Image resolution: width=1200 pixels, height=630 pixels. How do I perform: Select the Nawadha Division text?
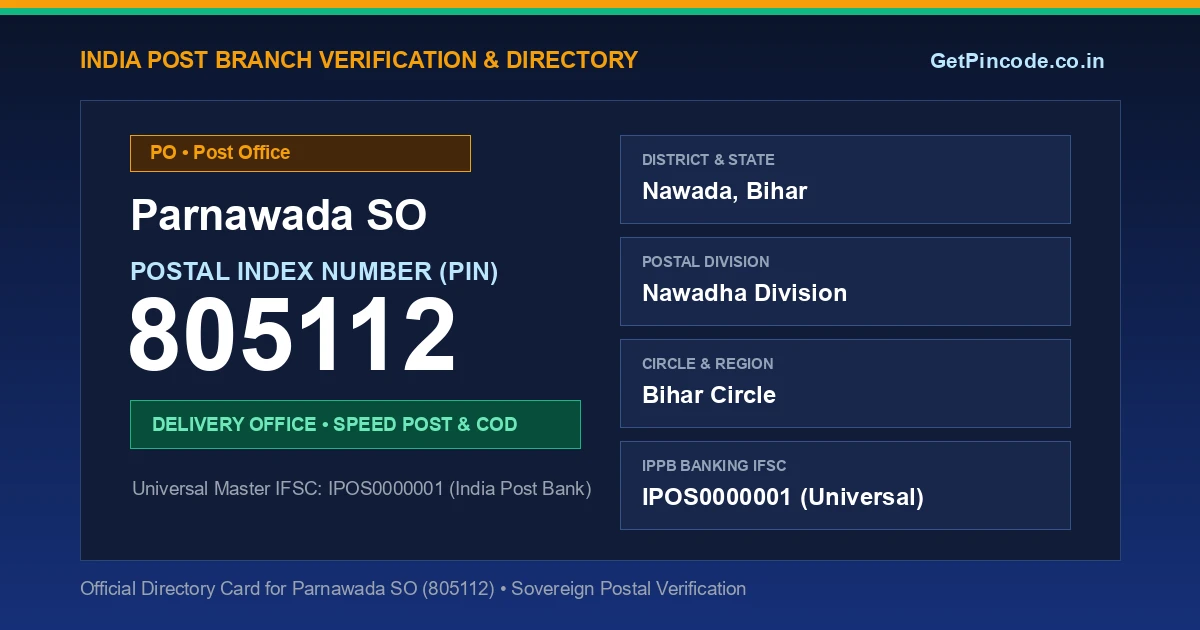click(x=744, y=293)
